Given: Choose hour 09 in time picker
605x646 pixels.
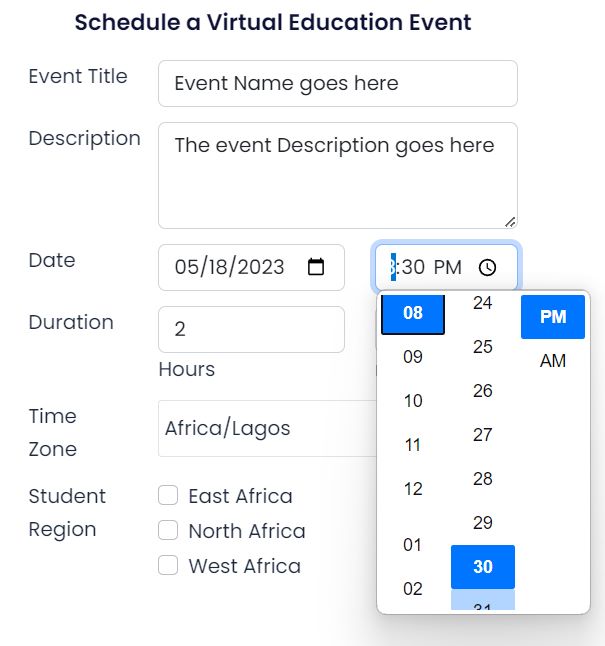Looking at the screenshot, I should click(x=412, y=357).
